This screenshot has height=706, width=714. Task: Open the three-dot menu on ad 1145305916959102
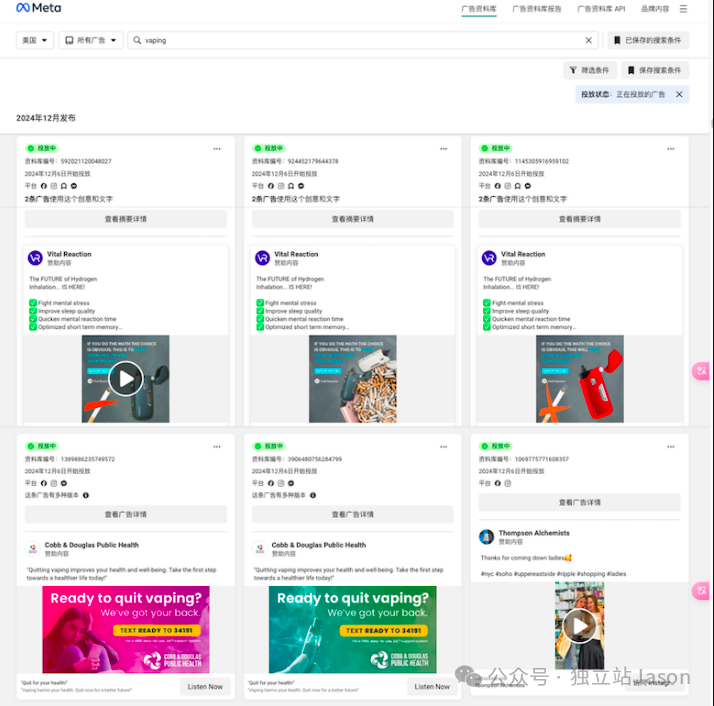(x=671, y=149)
